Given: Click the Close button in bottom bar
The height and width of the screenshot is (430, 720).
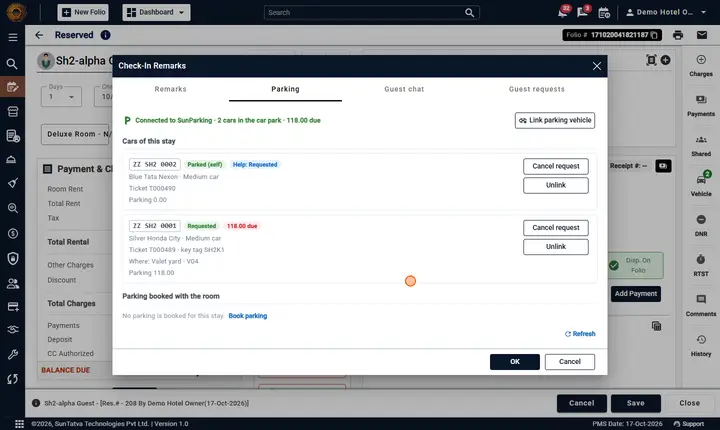Looking at the screenshot, I should [x=689, y=403].
